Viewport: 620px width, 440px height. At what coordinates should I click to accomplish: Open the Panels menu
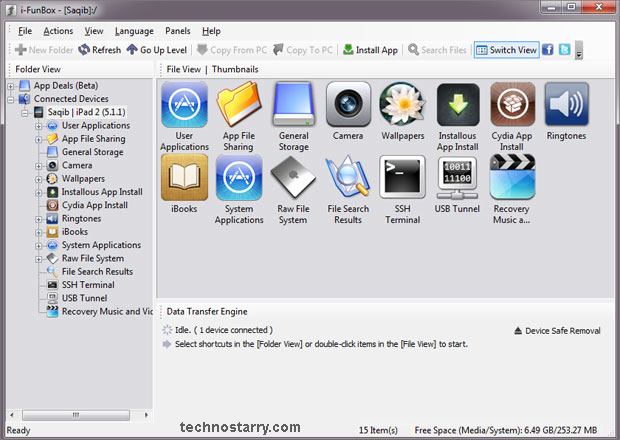pos(178,31)
